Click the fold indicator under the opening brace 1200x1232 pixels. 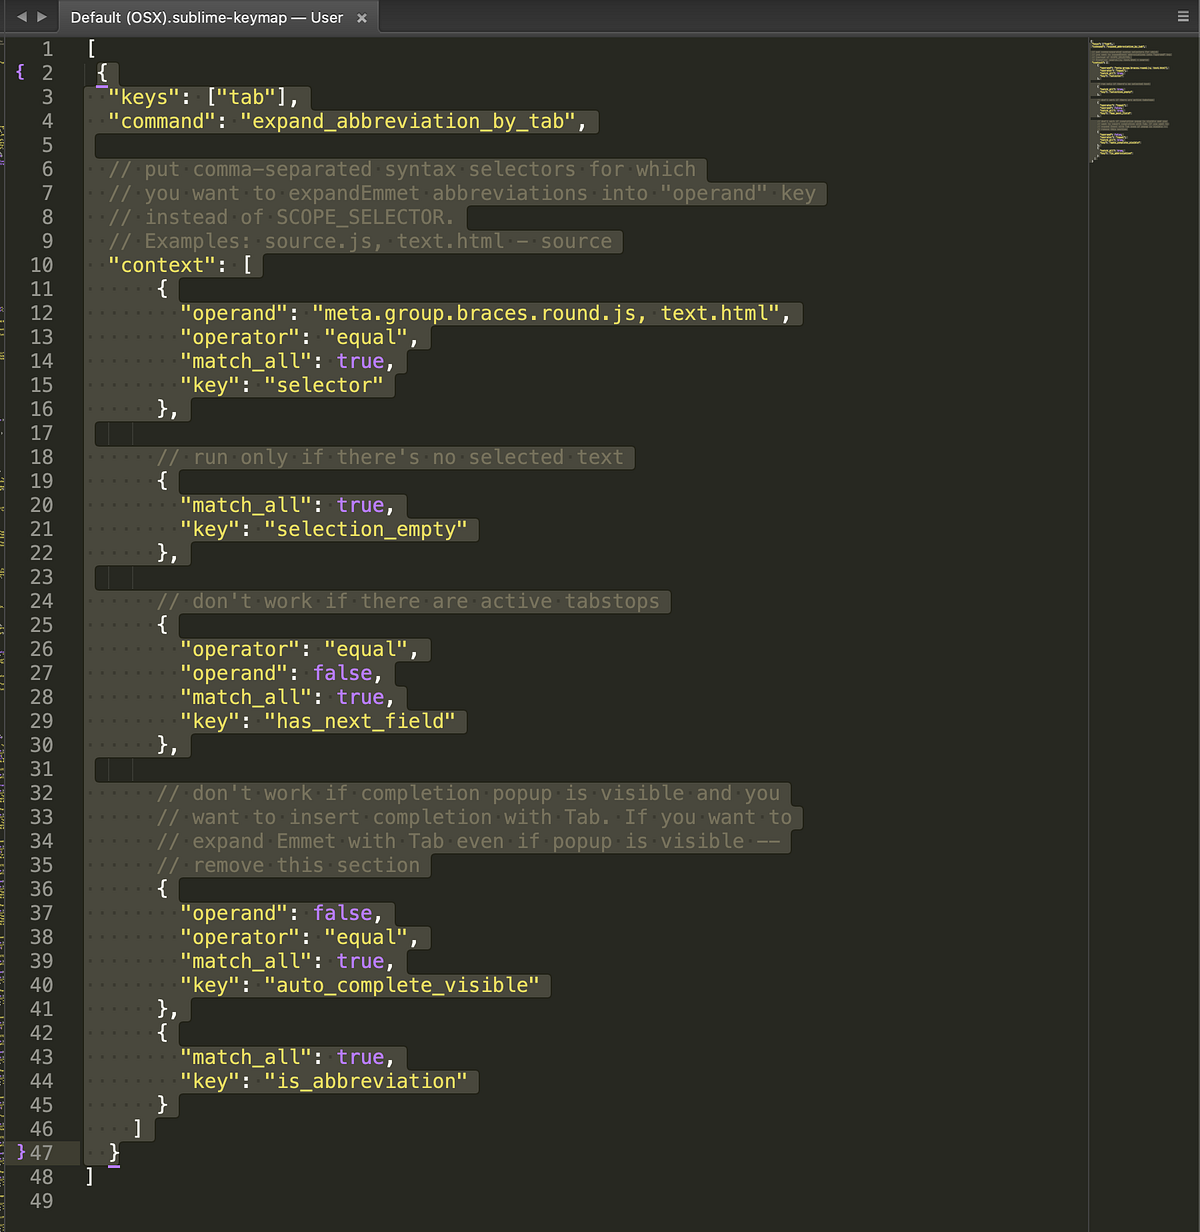click(101, 88)
